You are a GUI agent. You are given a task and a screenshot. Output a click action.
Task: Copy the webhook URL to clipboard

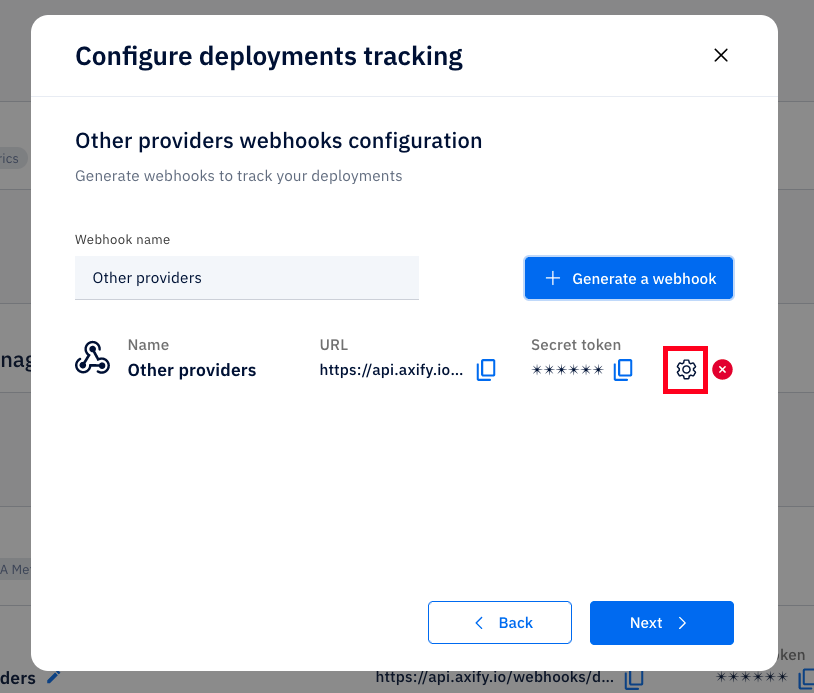click(x=486, y=370)
